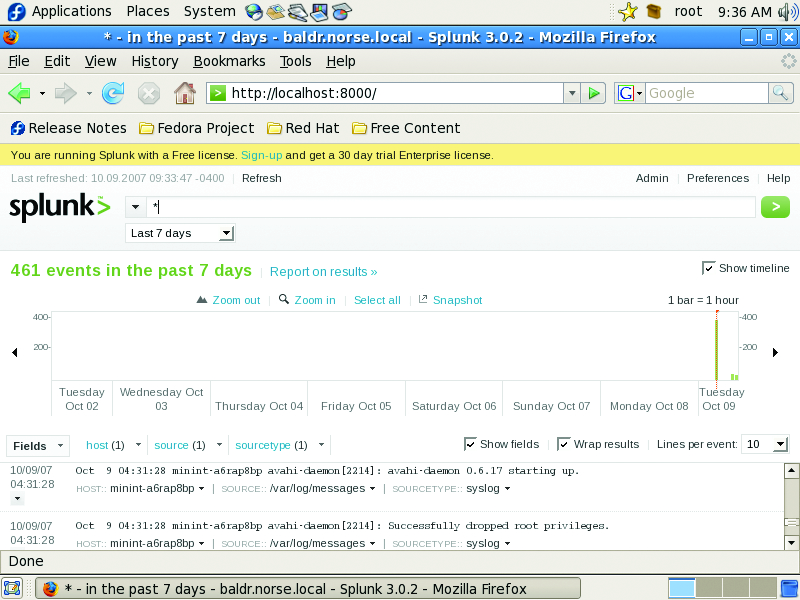Click the search magnifier icon in Google box

(x=780, y=93)
